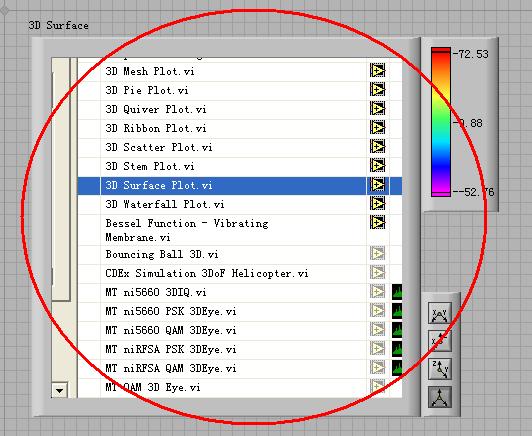Open Bessel Function - Vibrating Membrane.vi
The image size is (532, 436).
[x=187, y=230]
